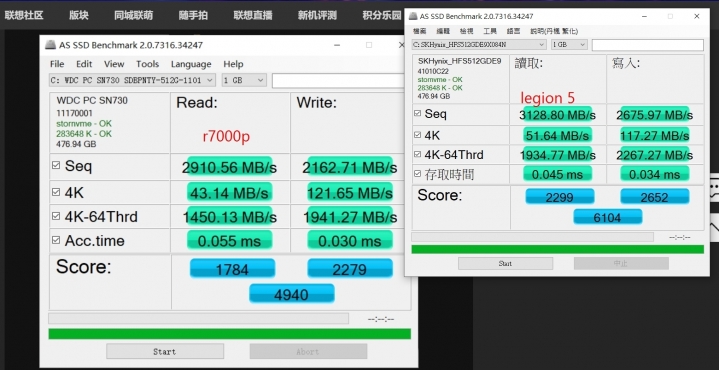The height and width of the screenshot is (370, 720).
Task: Open the Edit menu
Action: (x=84, y=64)
